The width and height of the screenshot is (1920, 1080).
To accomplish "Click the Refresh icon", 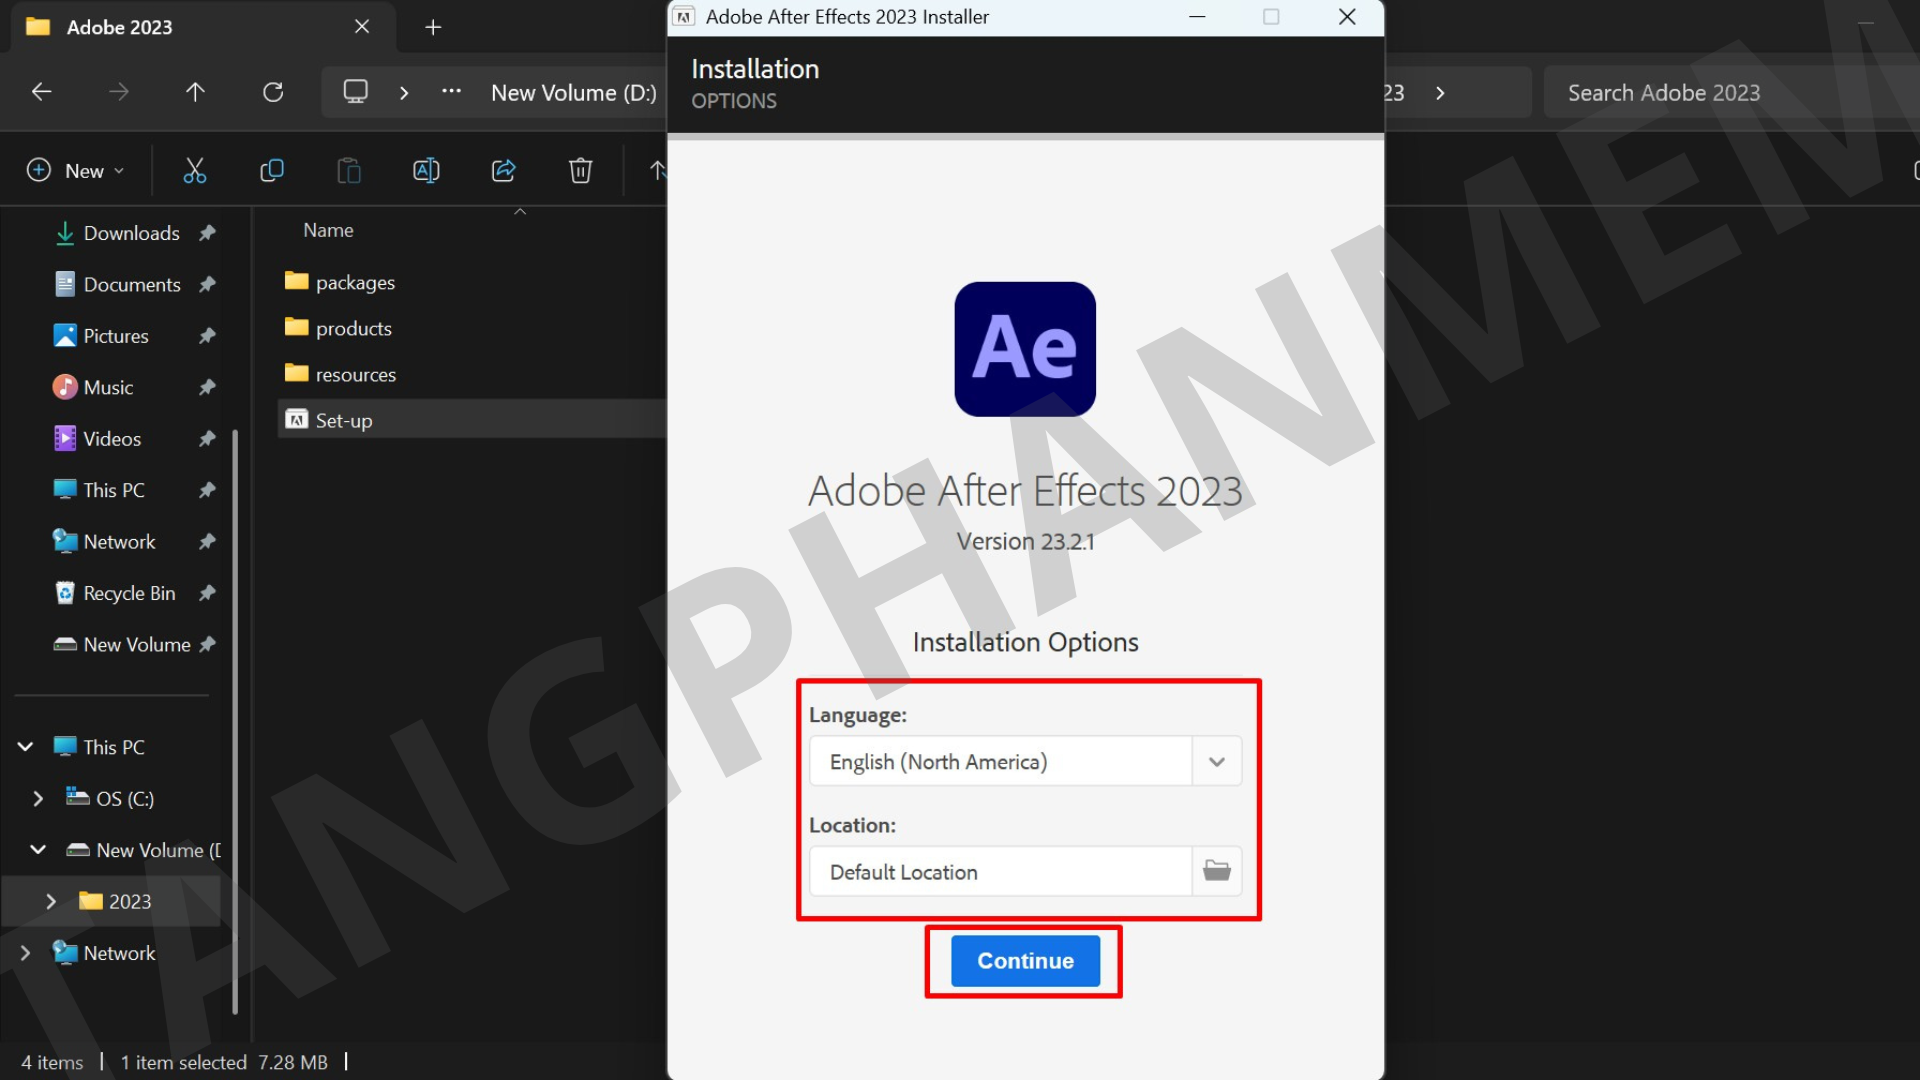I will [273, 92].
